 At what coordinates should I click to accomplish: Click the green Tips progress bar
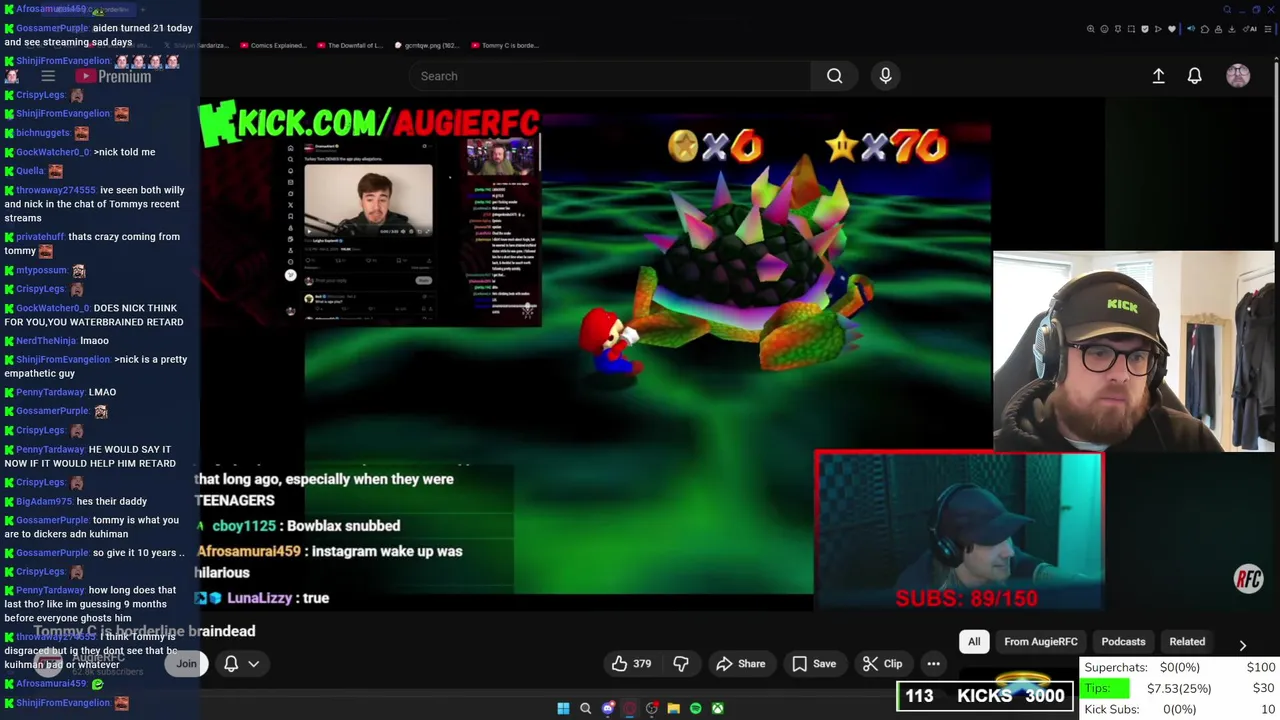pyautogui.click(x=1106, y=688)
